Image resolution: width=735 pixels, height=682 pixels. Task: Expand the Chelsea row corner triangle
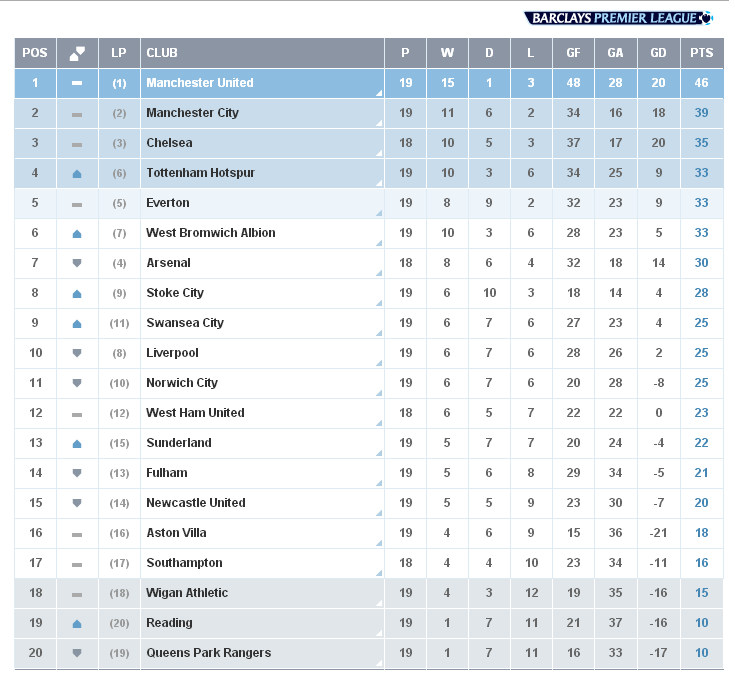[x=380, y=154]
